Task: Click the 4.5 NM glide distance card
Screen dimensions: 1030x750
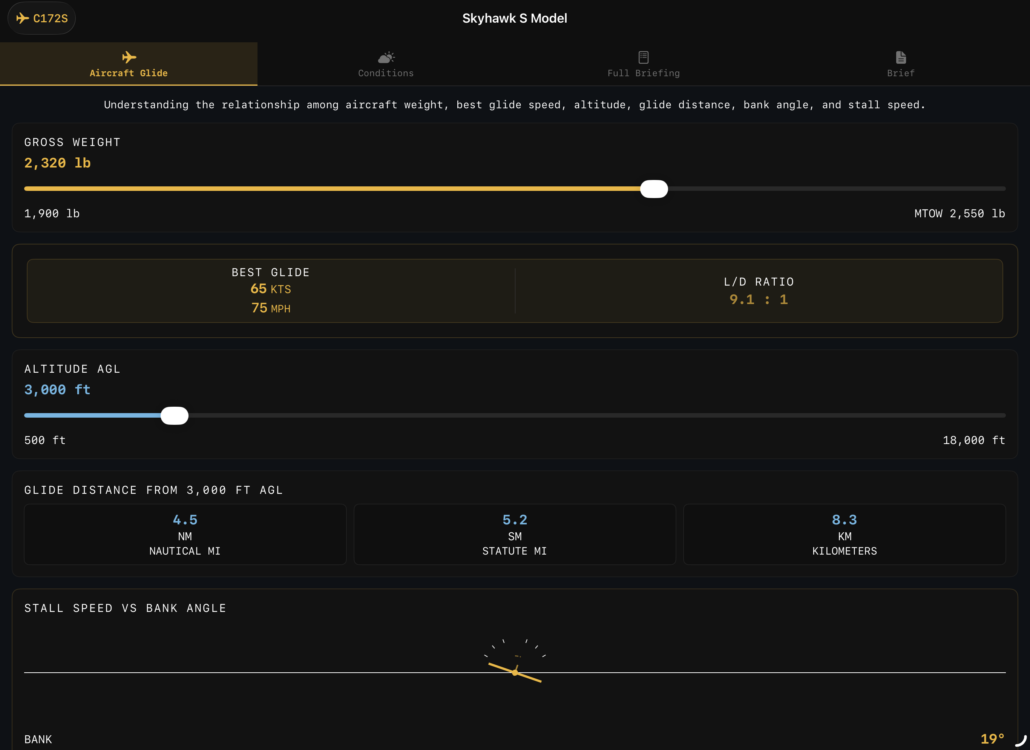Action: [185, 535]
